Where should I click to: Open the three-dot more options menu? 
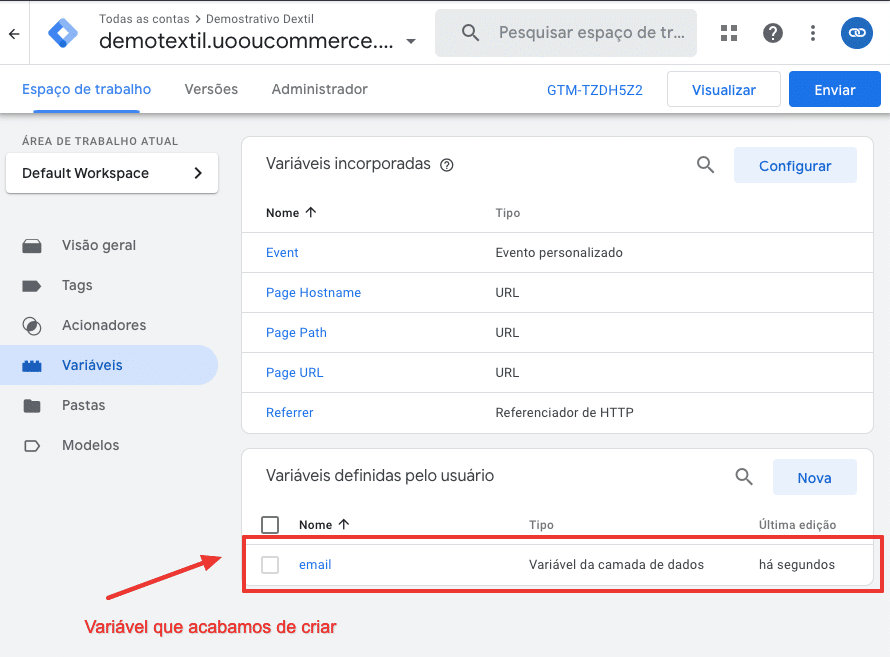(814, 33)
